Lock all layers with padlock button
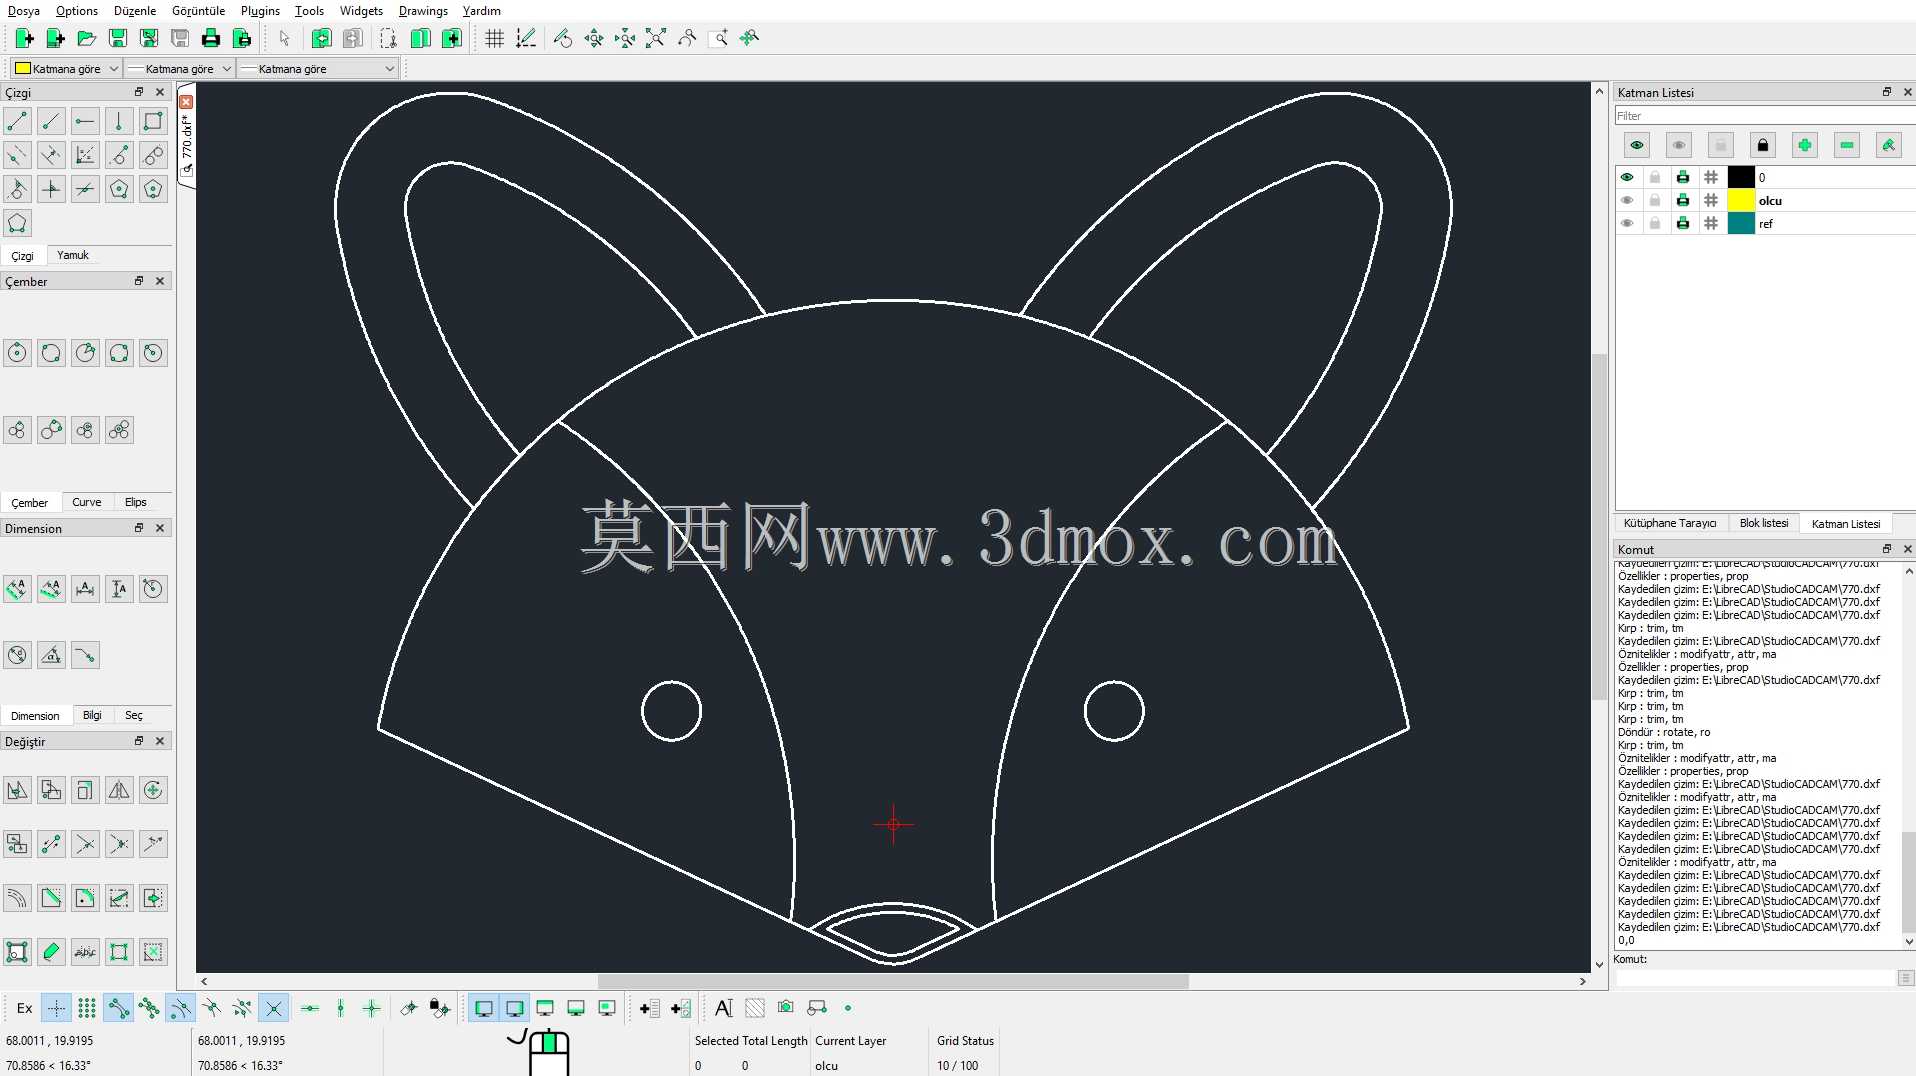 pyautogui.click(x=1763, y=145)
